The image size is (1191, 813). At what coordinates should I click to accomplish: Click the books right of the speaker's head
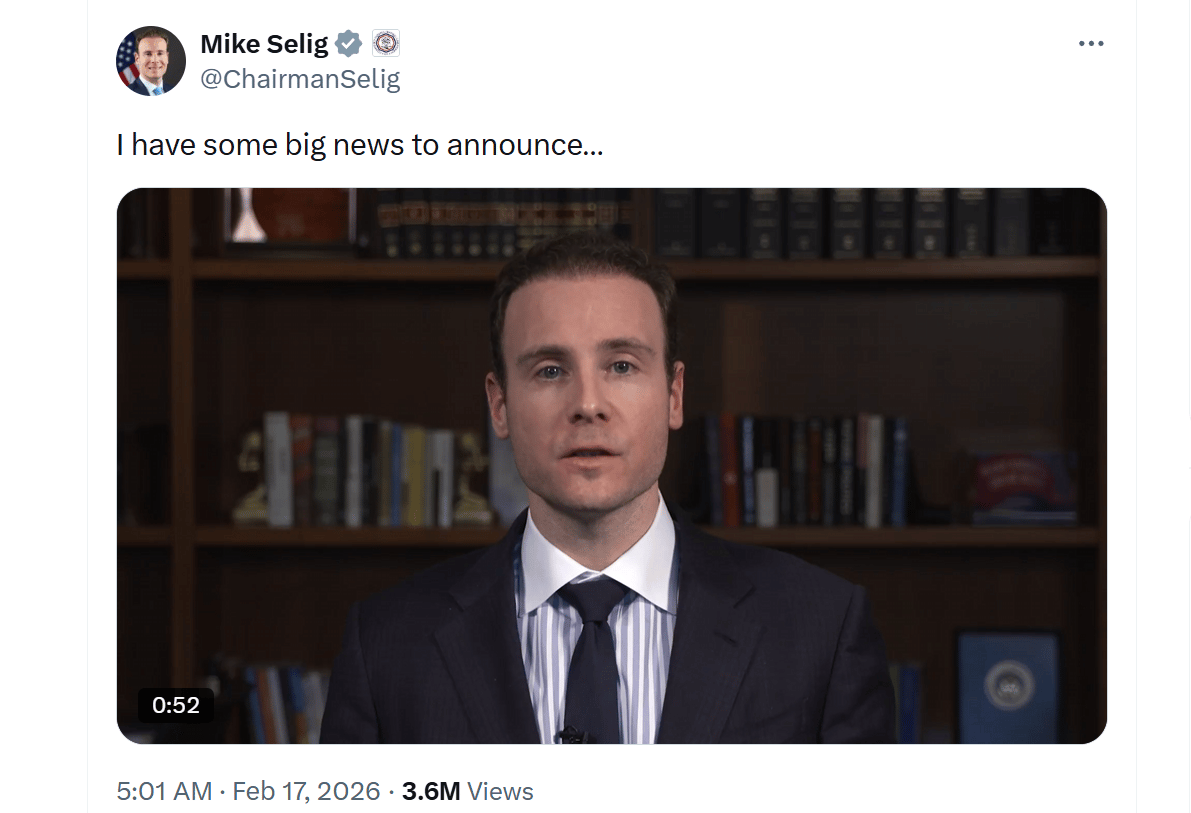click(807, 471)
